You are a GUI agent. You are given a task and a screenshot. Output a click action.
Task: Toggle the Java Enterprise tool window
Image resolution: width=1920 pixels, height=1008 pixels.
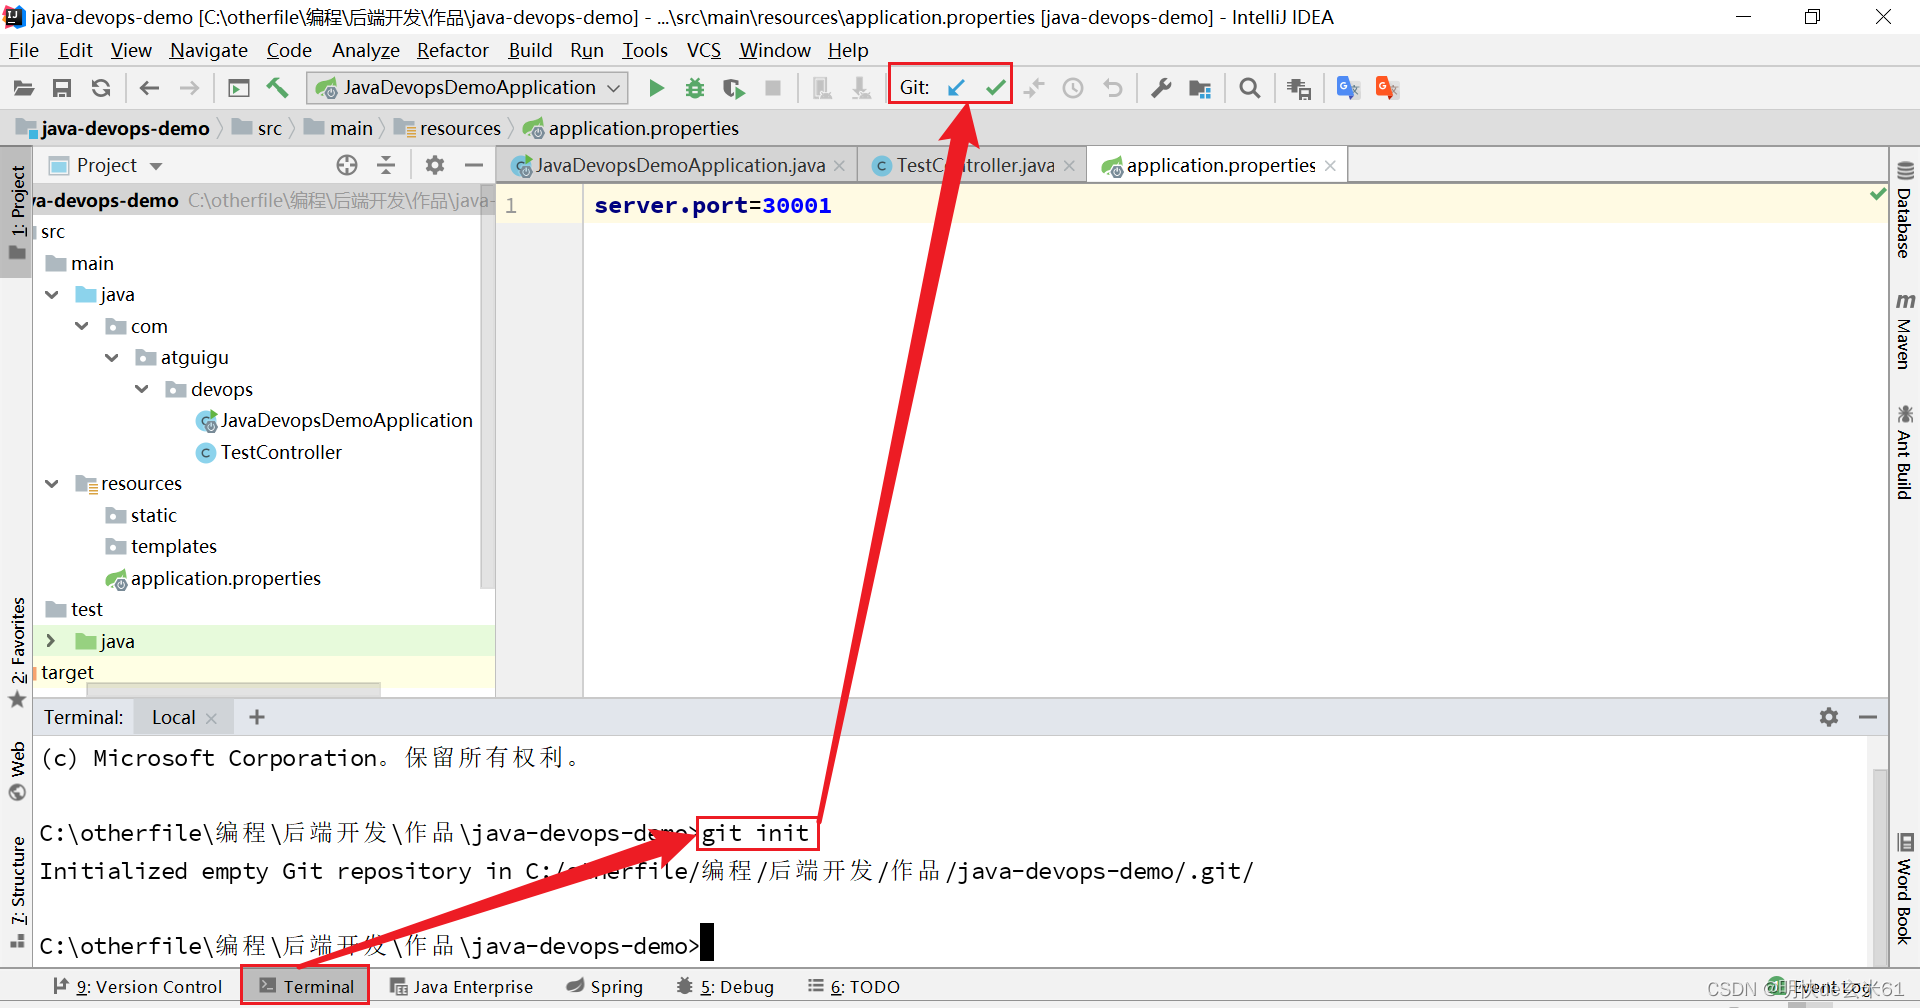point(461,987)
